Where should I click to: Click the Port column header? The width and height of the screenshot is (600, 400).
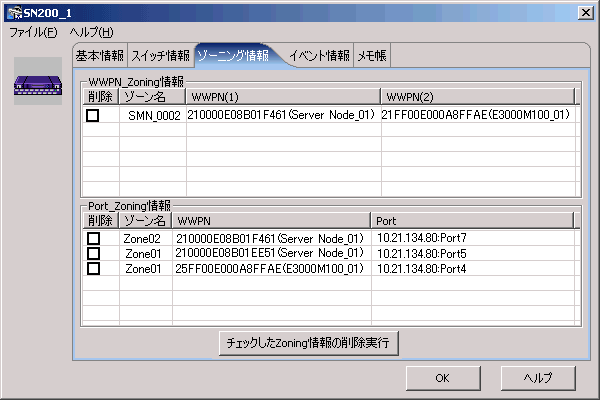tap(473, 221)
